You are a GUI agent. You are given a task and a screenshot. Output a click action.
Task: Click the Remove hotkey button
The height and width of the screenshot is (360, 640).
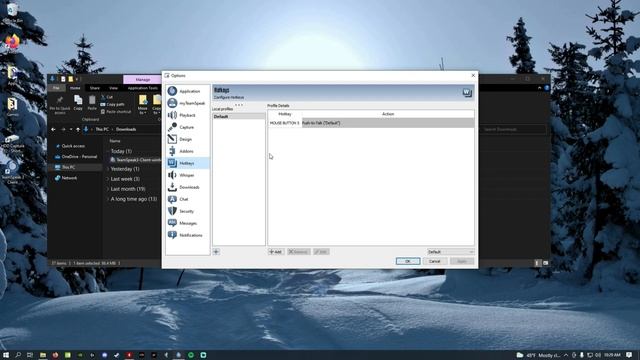(299, 252)
